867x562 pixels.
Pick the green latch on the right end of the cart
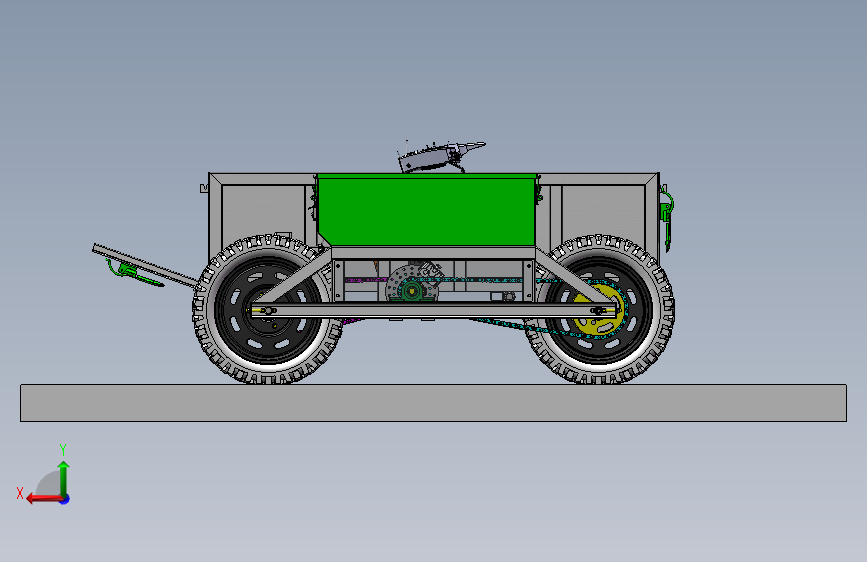click(x=666, y=218)
